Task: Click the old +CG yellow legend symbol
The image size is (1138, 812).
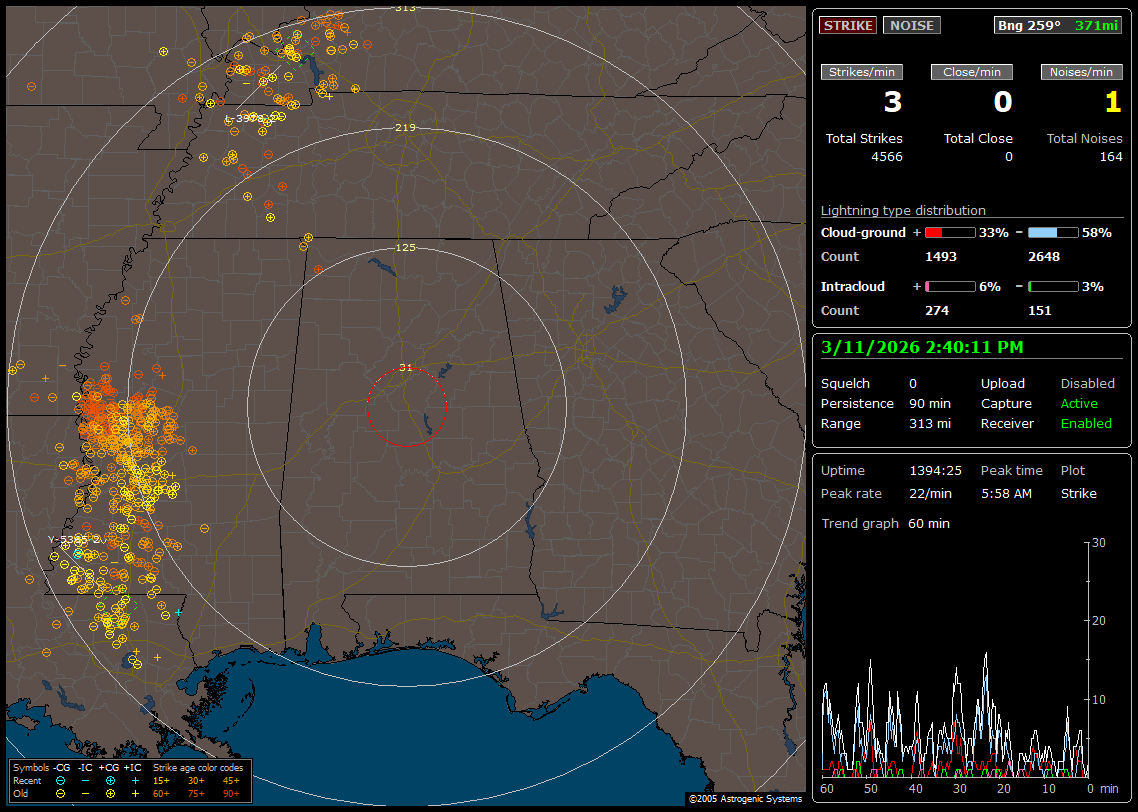Action: [x=110, y=793]
